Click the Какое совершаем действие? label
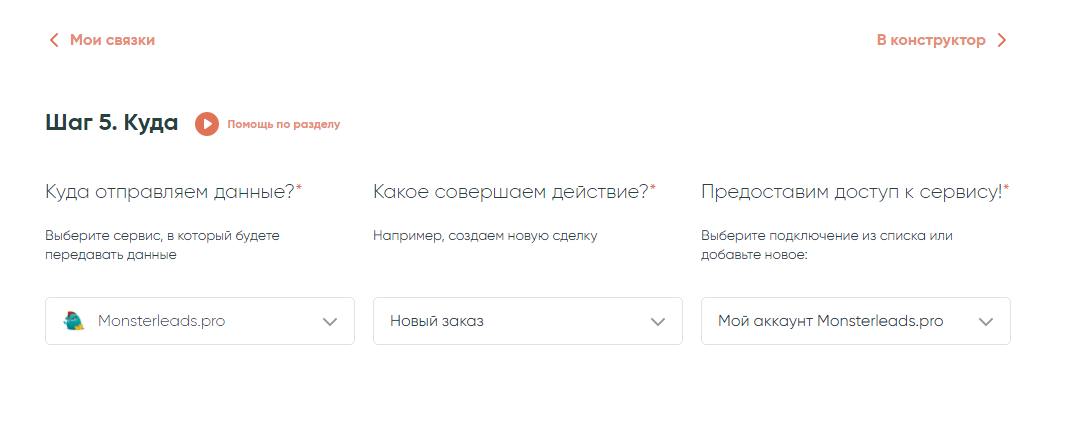The height and width of the screenshot is (425, 1089). pos(511,191)
